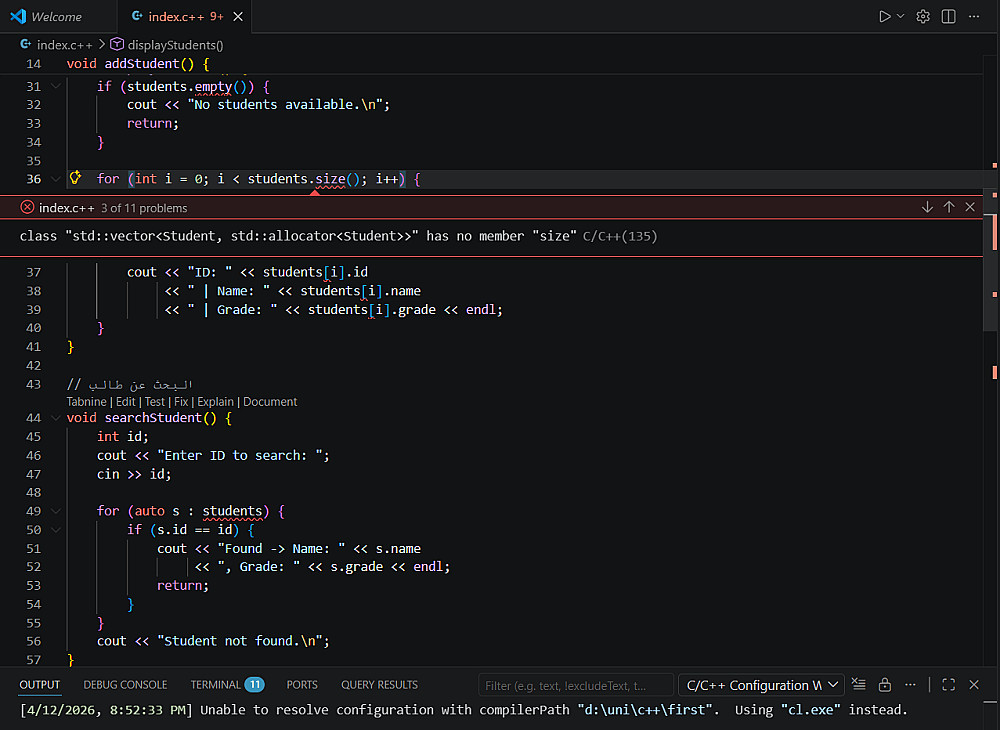The width and height of the screenshot is (1000, 730).
Task: Open the TERMINAL panel tab
Action: (215, 685)
